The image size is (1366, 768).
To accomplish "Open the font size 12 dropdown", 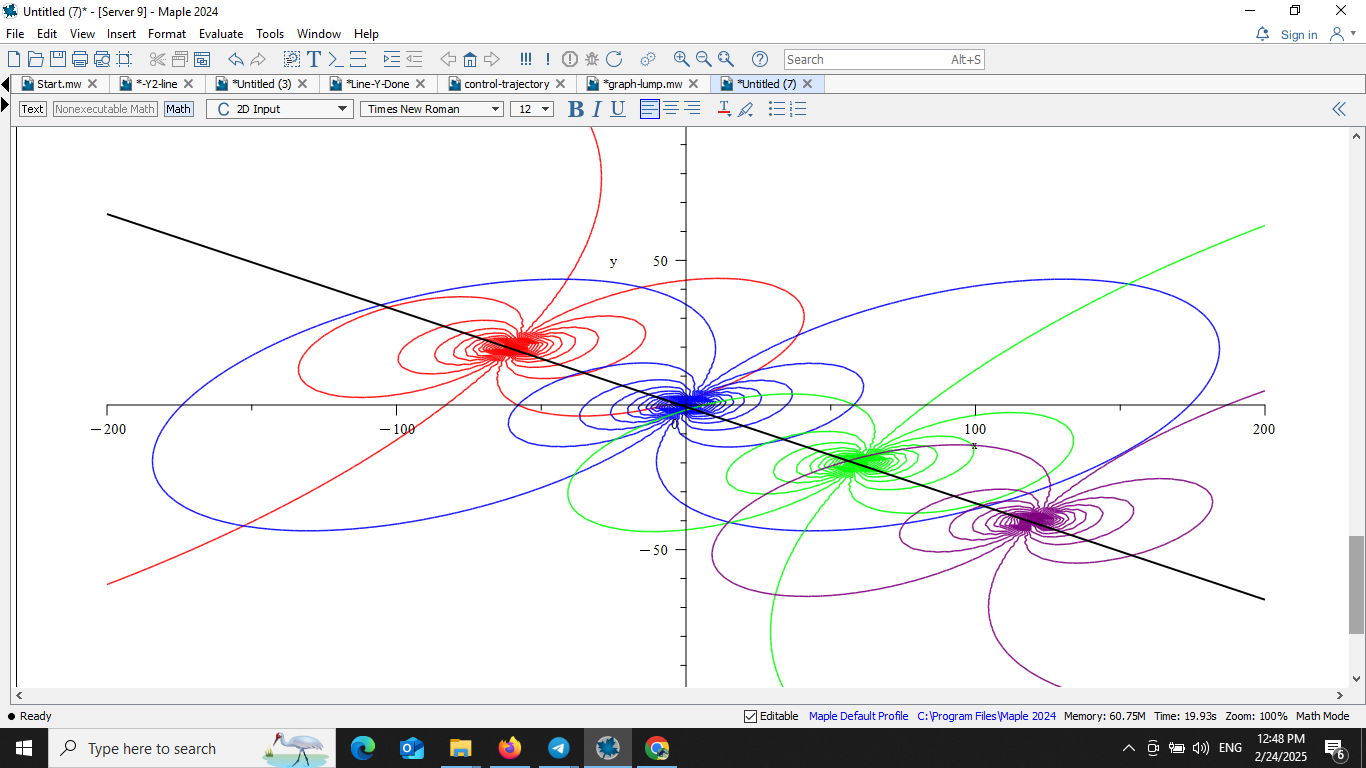I will point(532,109).
